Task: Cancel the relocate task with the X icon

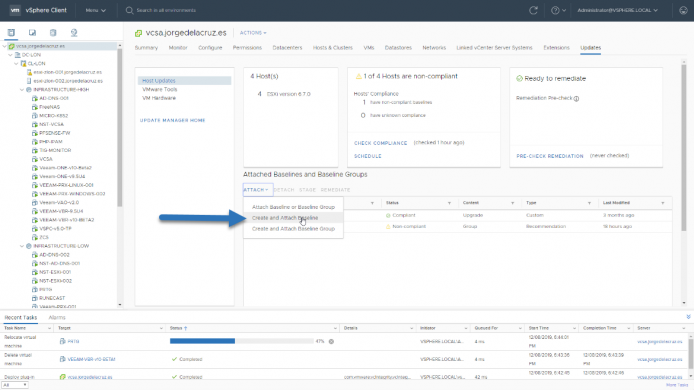Action: coord(331,341)
